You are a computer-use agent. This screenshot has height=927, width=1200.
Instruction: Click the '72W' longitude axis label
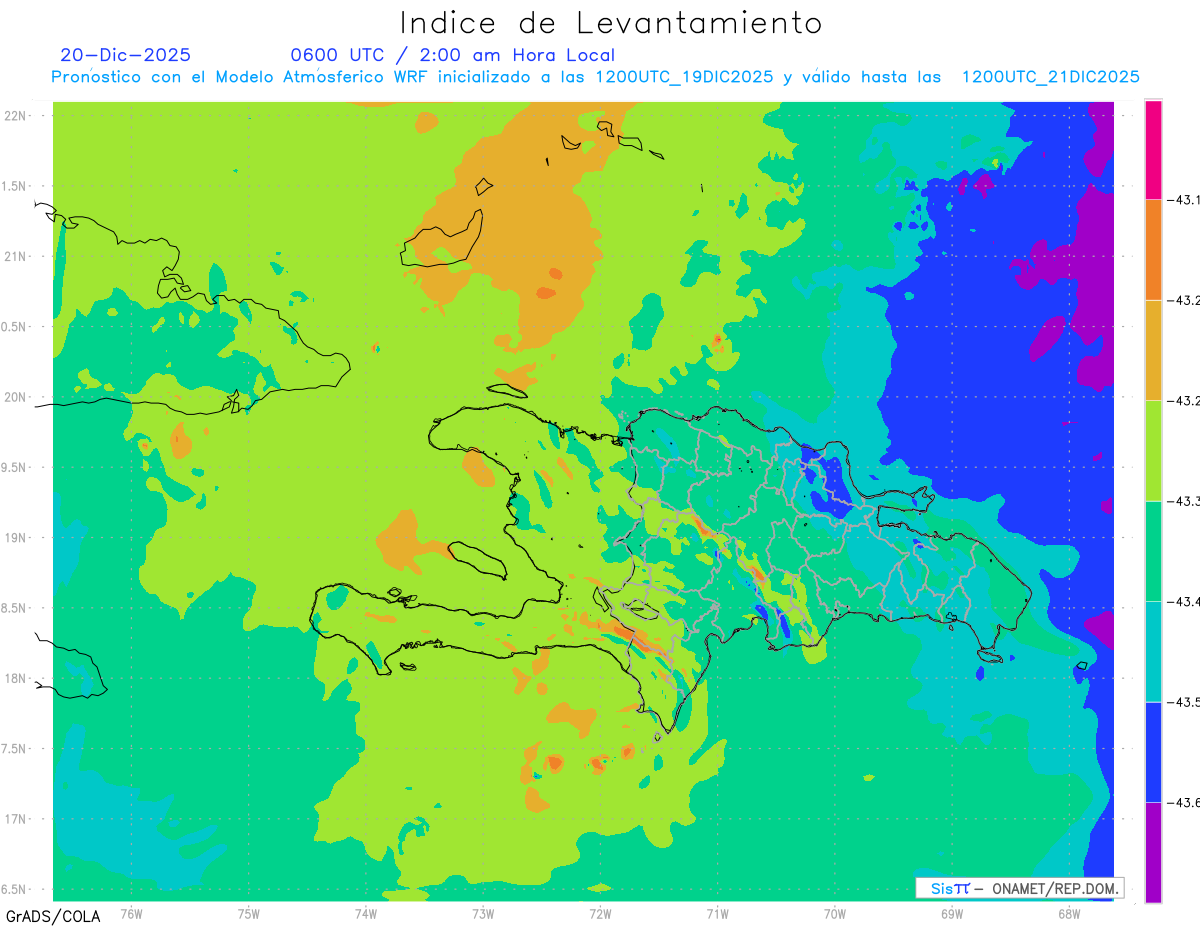point(600,913)
